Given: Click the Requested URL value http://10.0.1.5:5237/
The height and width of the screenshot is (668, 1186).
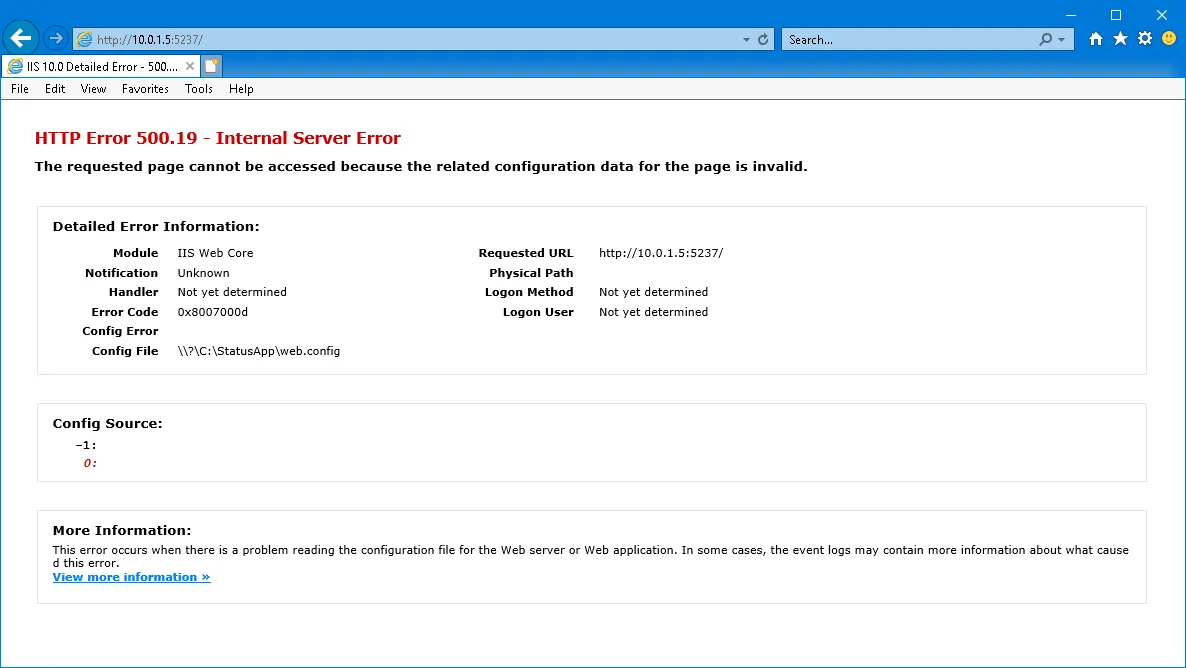Looking at the screenshot, I should [661, 253].
